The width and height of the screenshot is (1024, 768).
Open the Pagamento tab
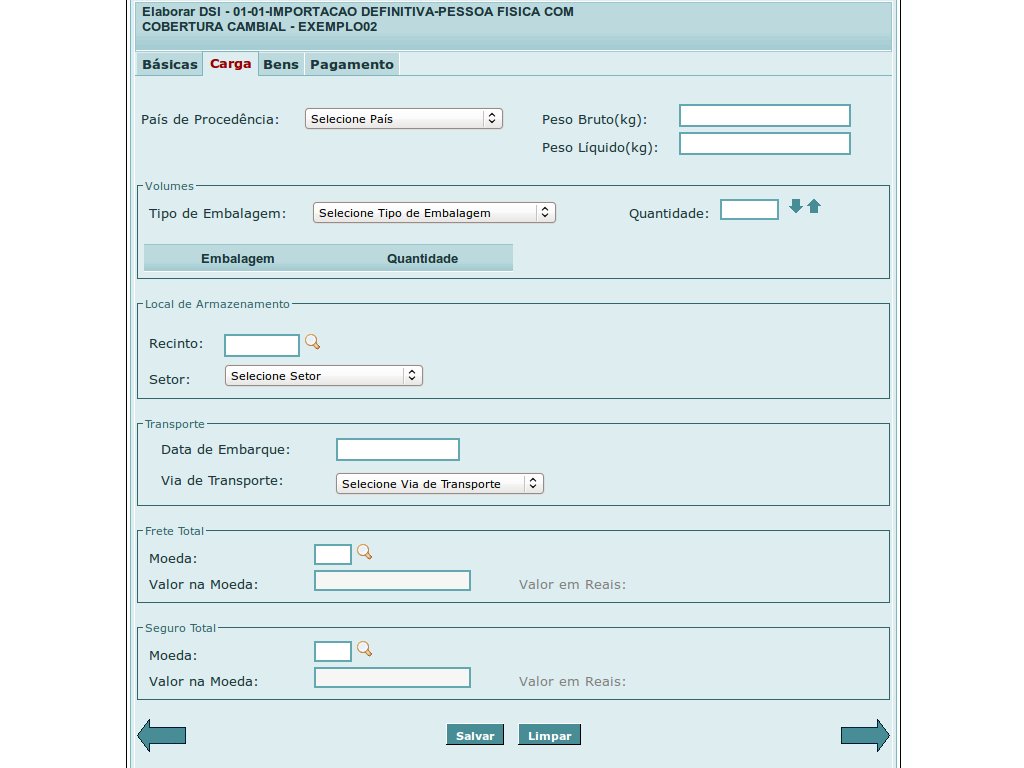click(x=352, y=63)
